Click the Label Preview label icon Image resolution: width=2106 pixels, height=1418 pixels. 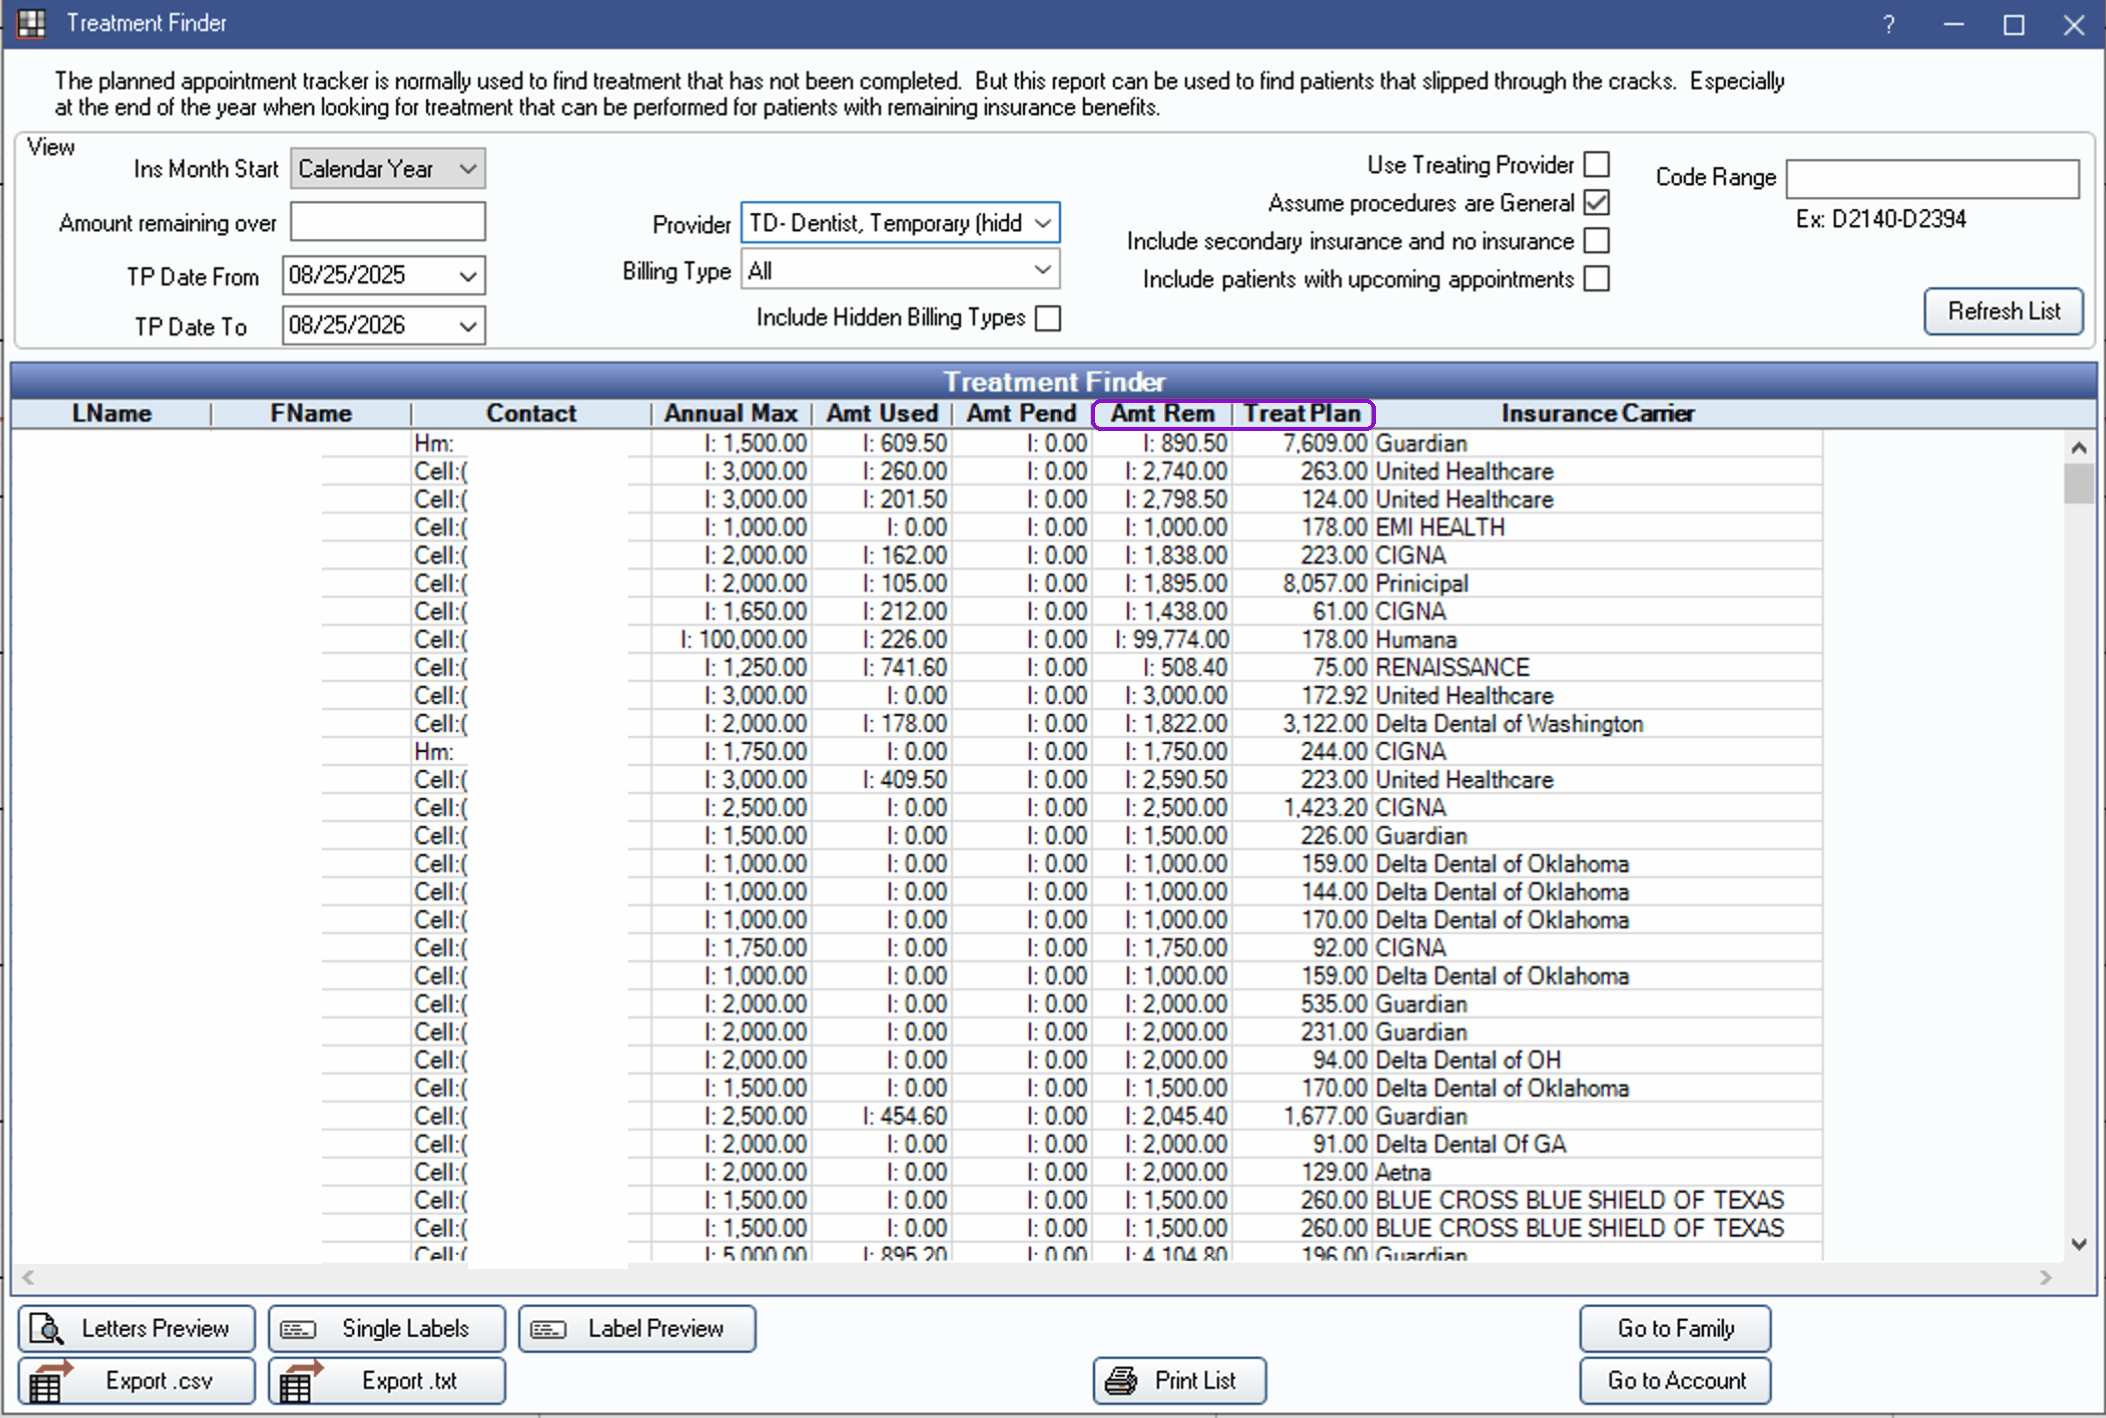coord(548,1329)
